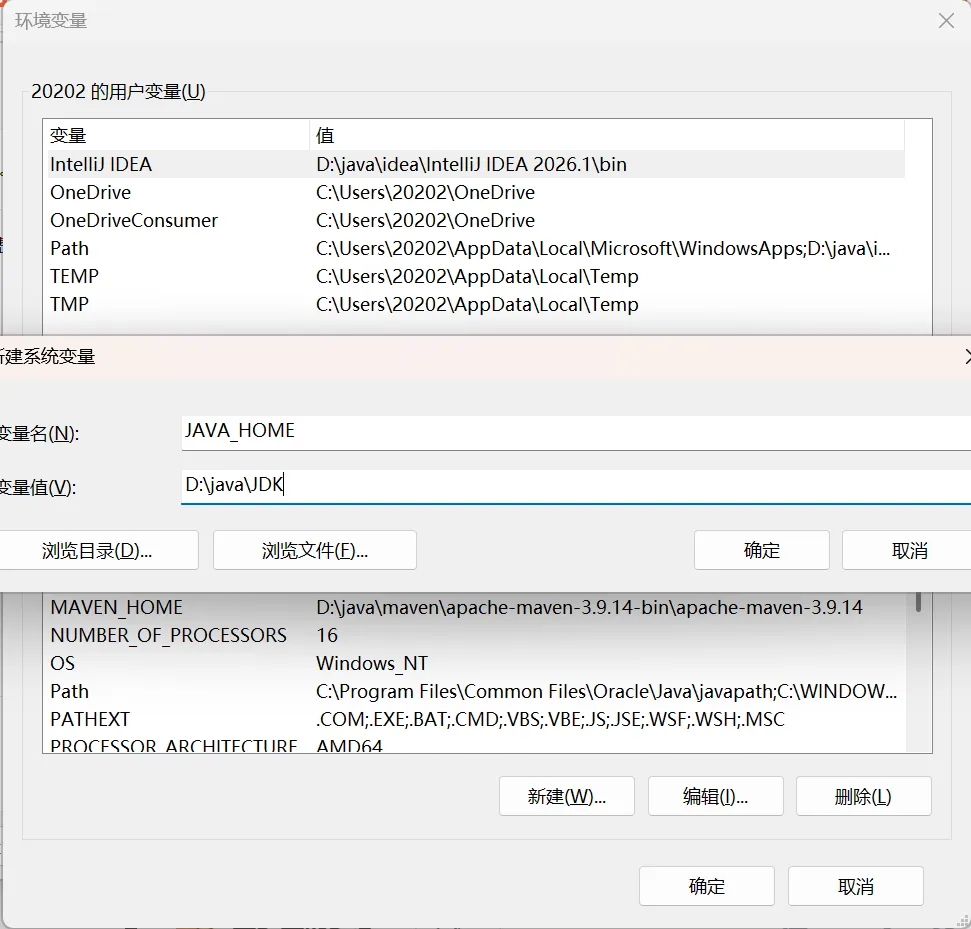Click the Windows_NT value cell
This screenshot has width=971, height=929.
point(372,663)
